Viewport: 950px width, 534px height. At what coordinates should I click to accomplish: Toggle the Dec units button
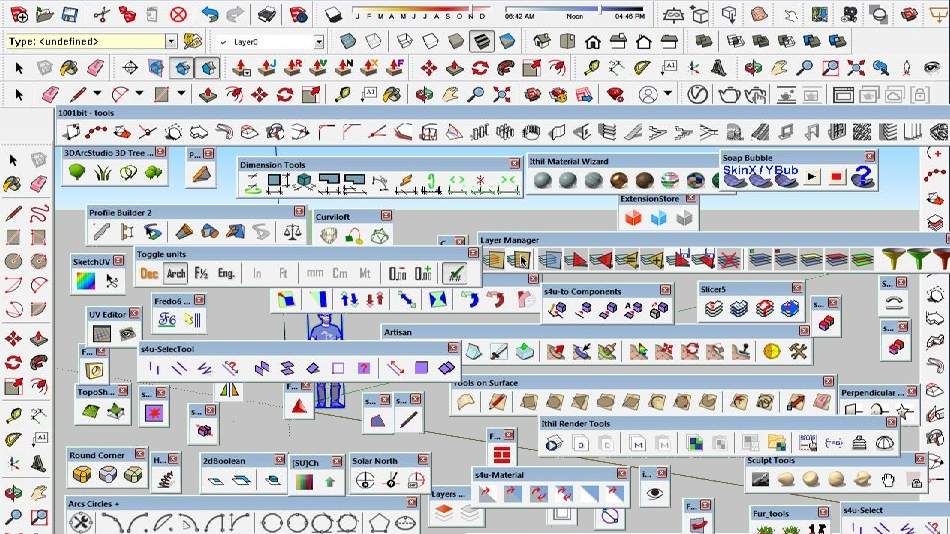pyautogui.click(x=149, y=273)
